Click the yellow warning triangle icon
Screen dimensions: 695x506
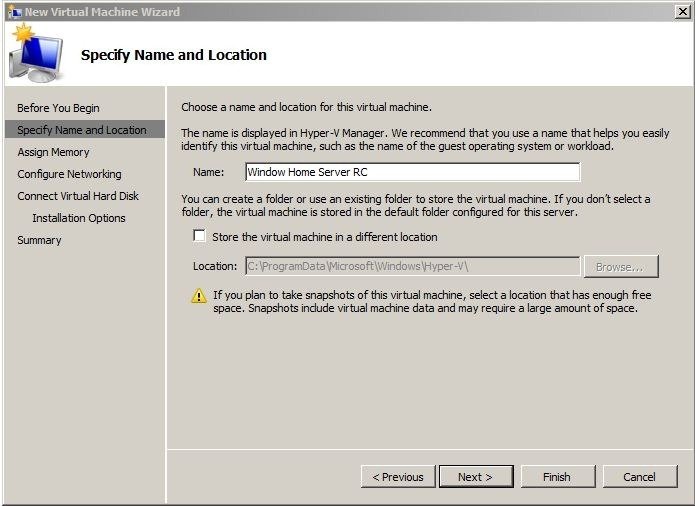pos(199,296)
